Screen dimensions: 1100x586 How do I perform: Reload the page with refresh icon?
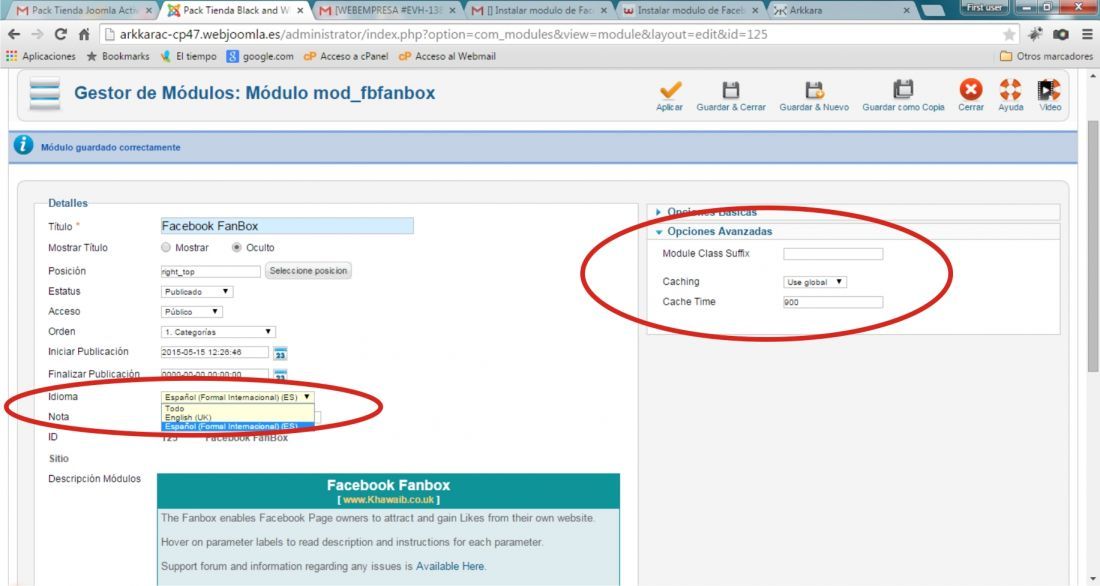60,34
